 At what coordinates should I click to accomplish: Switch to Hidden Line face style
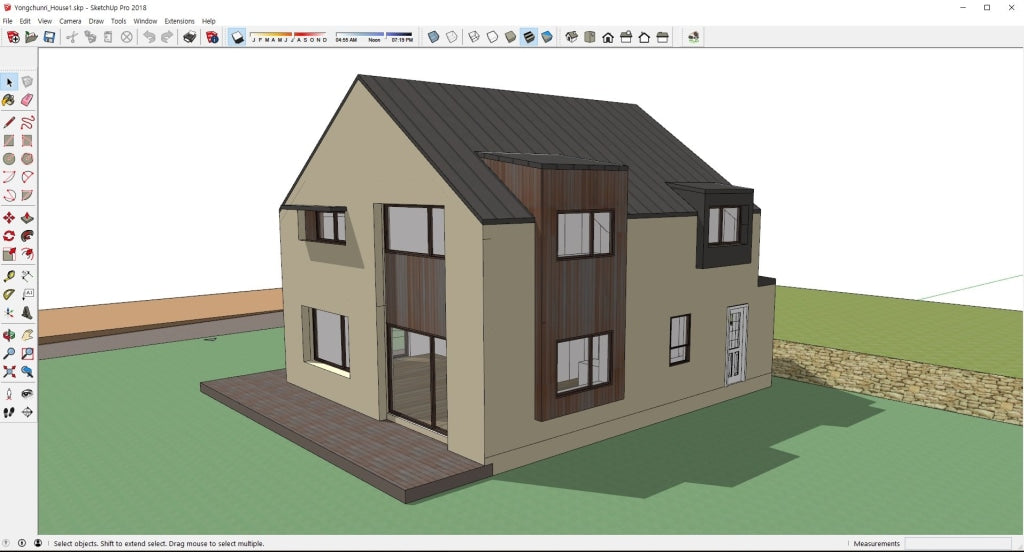click(492, 37)
